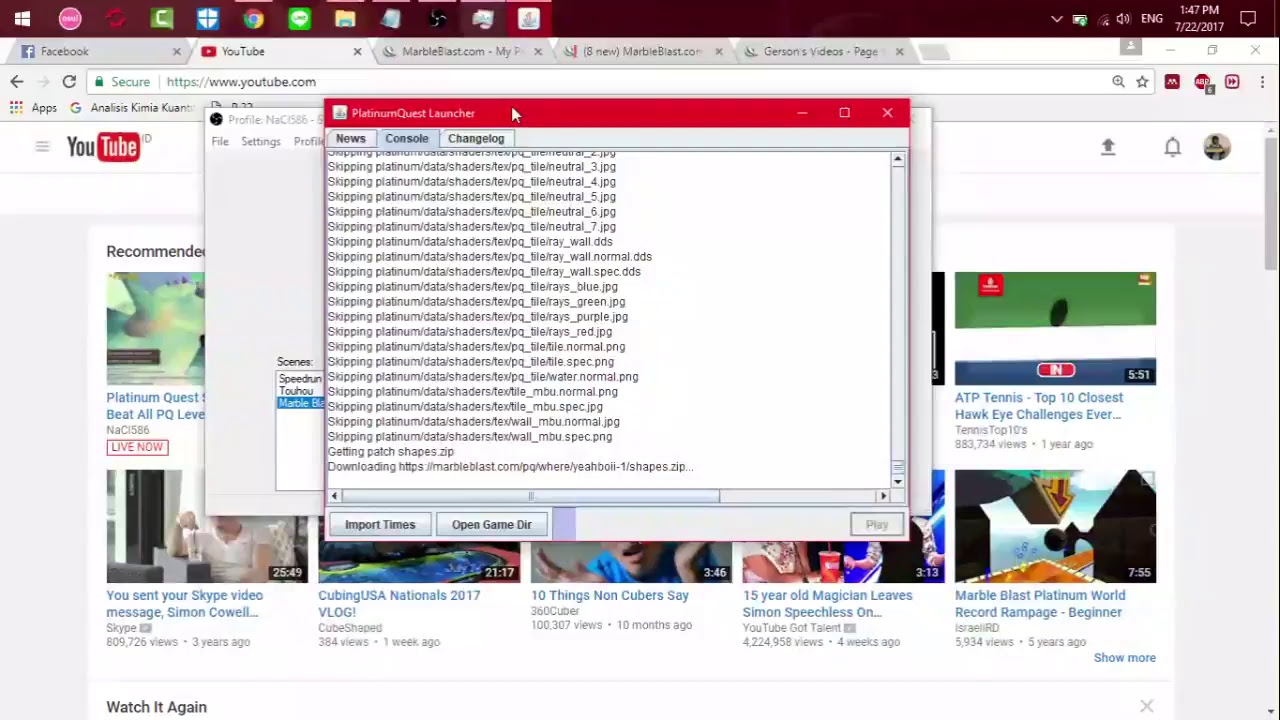This screenshot has width=1280, height=720.
Task: Open the IsraeliRD channel link
Action: point(977,628)
